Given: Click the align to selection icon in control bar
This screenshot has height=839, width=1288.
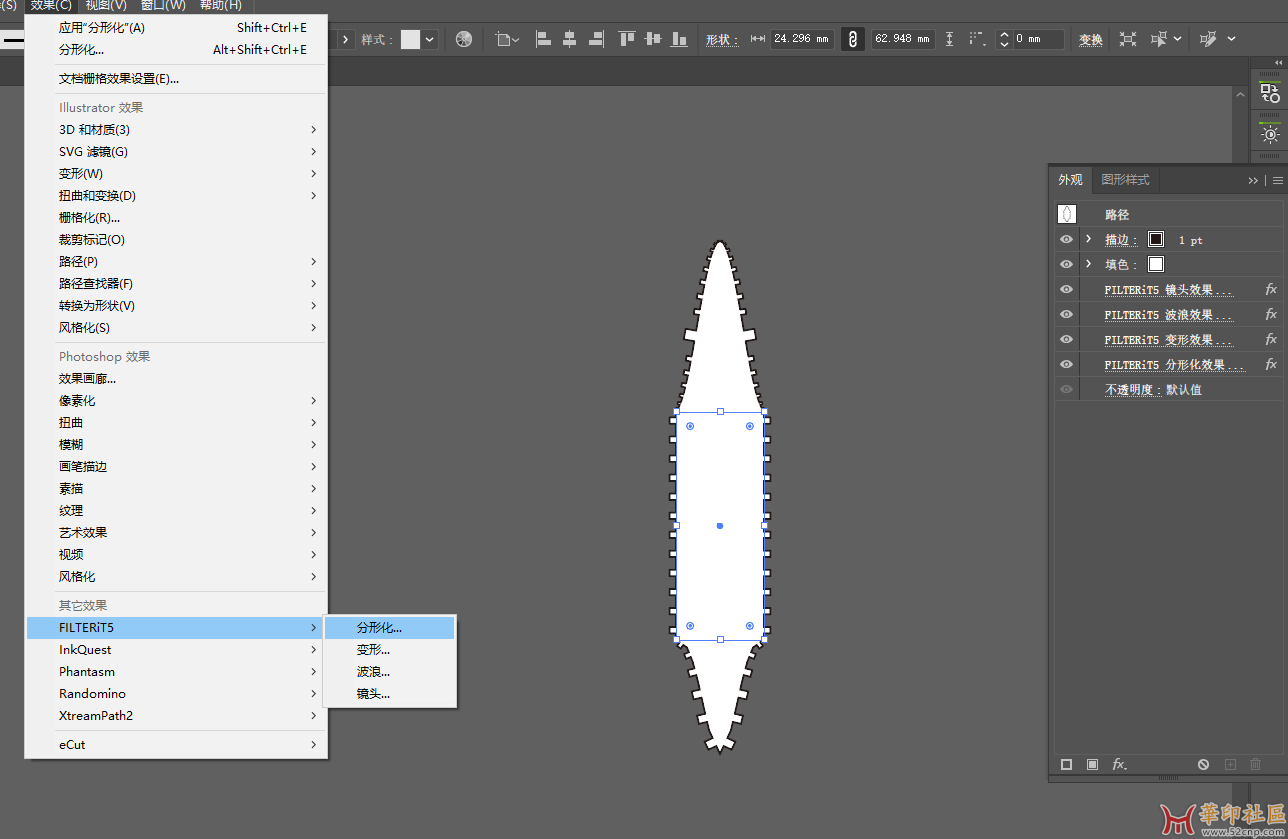Looking at the screenshot, I should pyautogui.click(x=508, y=39).
